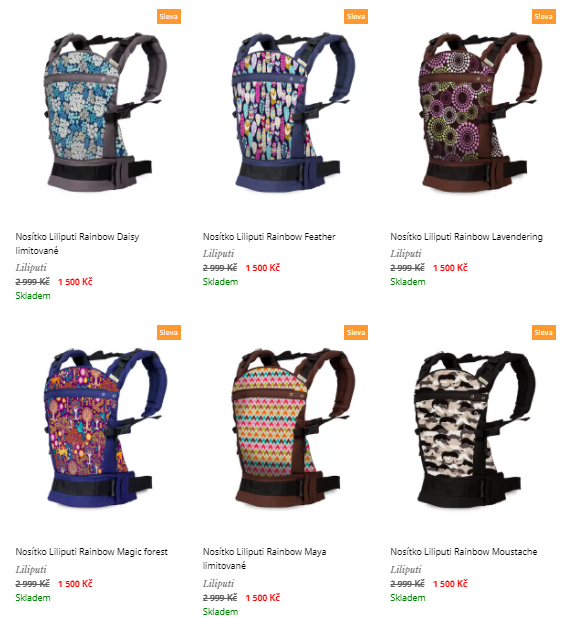This screenshot has height=618, width=562.
Task: Click the Sleva badge on Lavendering carrier
Action: [543, 17]
